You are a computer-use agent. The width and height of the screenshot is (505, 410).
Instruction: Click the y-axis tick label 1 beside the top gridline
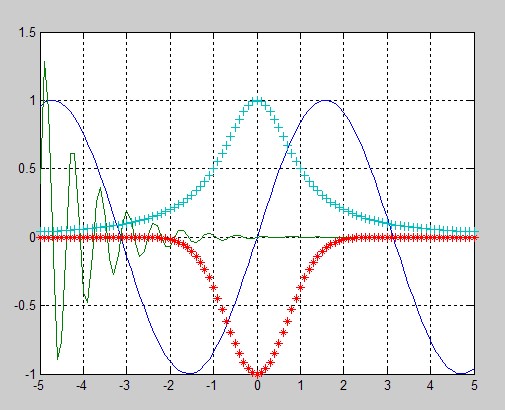click(x=32, y=100)
